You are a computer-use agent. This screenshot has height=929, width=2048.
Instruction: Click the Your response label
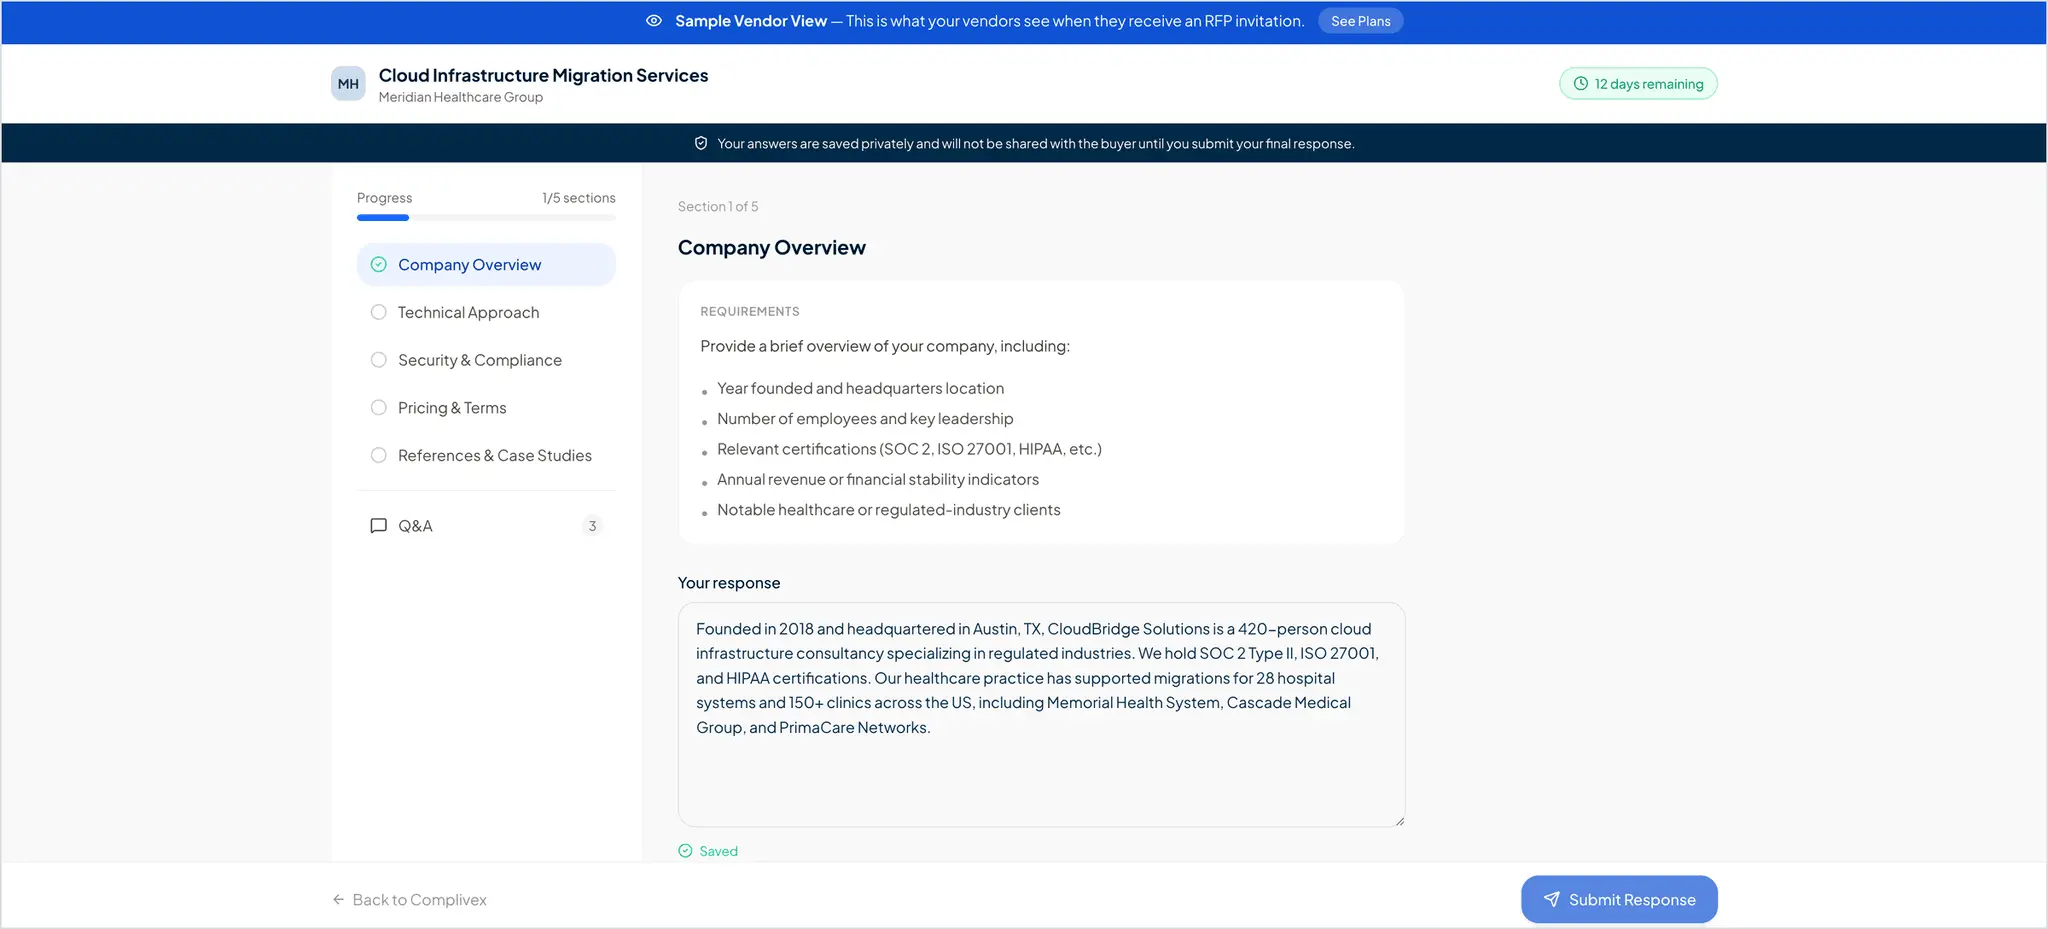coord(729,583)
